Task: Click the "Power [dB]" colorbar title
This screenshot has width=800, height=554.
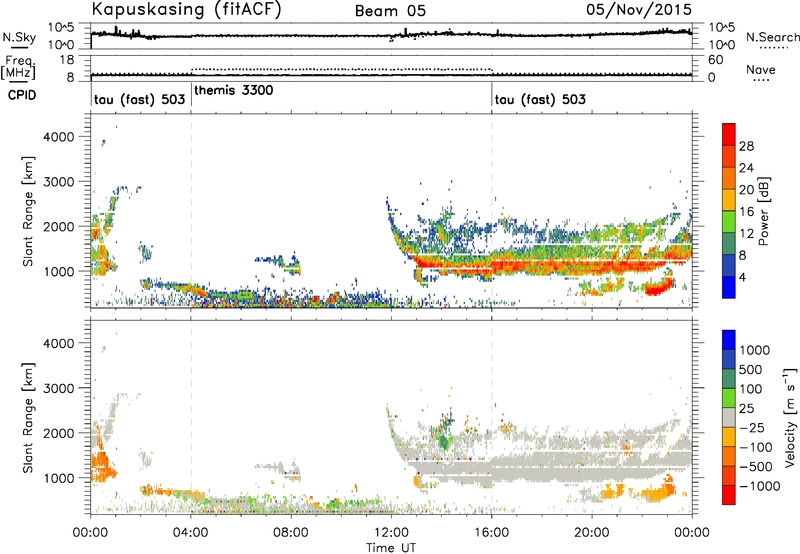Action: coord(763,211)
